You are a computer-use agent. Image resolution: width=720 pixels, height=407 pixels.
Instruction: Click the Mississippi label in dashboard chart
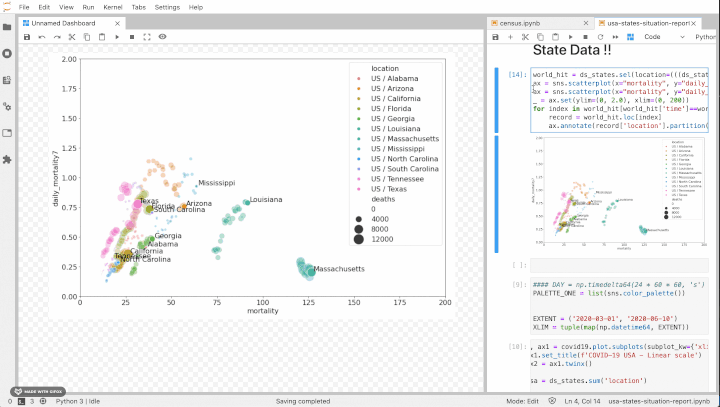pos(217,182)
